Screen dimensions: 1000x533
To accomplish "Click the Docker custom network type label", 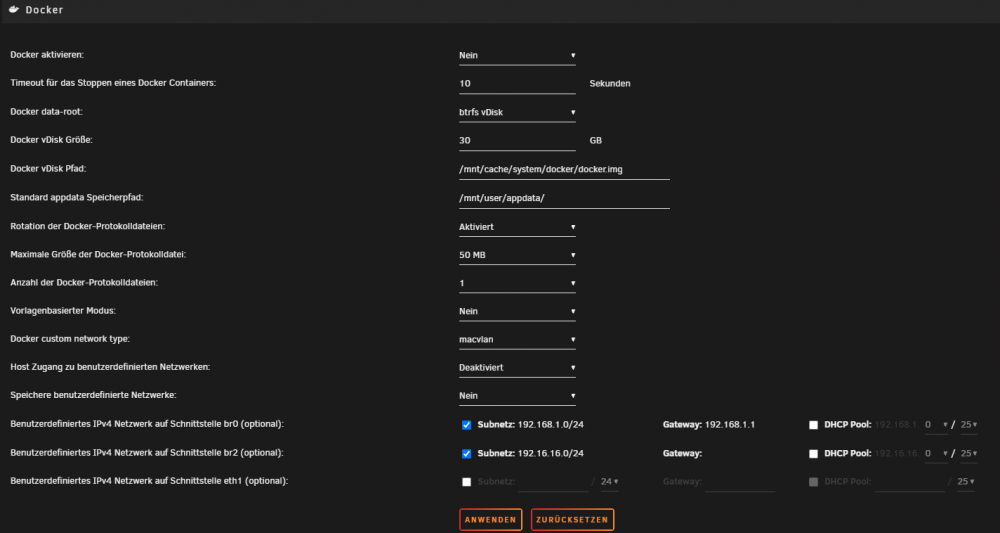I will coord(70,339).
